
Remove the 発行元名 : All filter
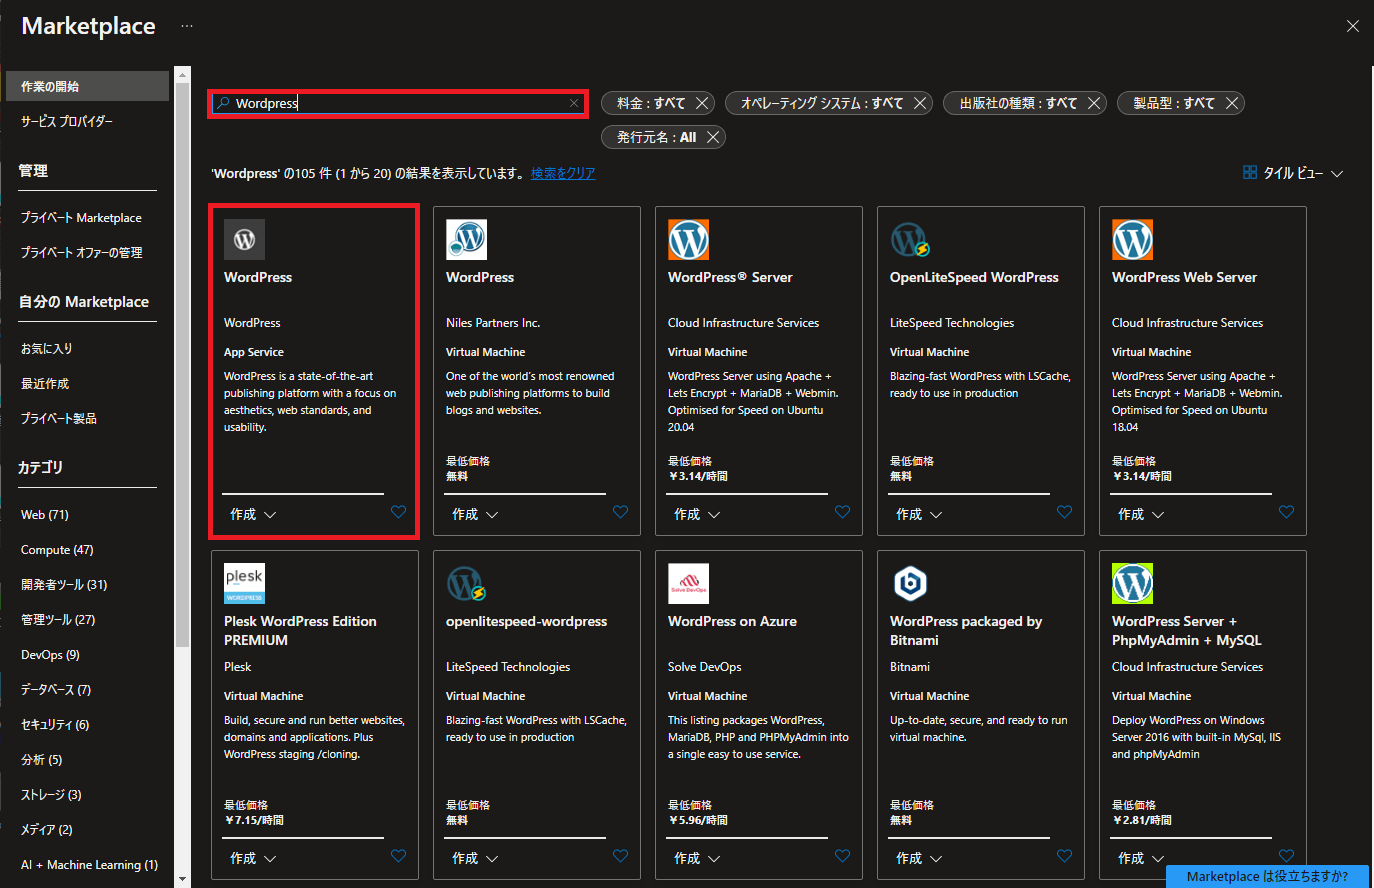713,137
